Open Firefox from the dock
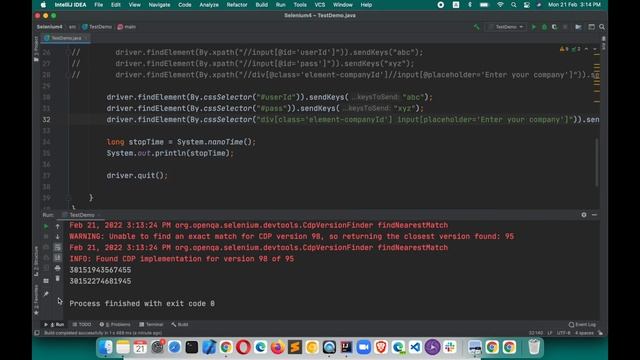 tap(277, 347)
